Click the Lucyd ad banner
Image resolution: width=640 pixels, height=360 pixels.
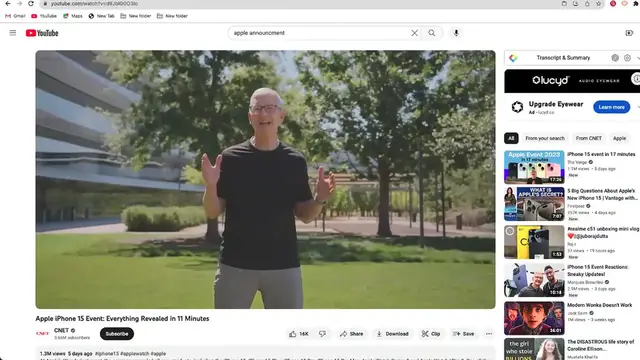click(572, 81)
